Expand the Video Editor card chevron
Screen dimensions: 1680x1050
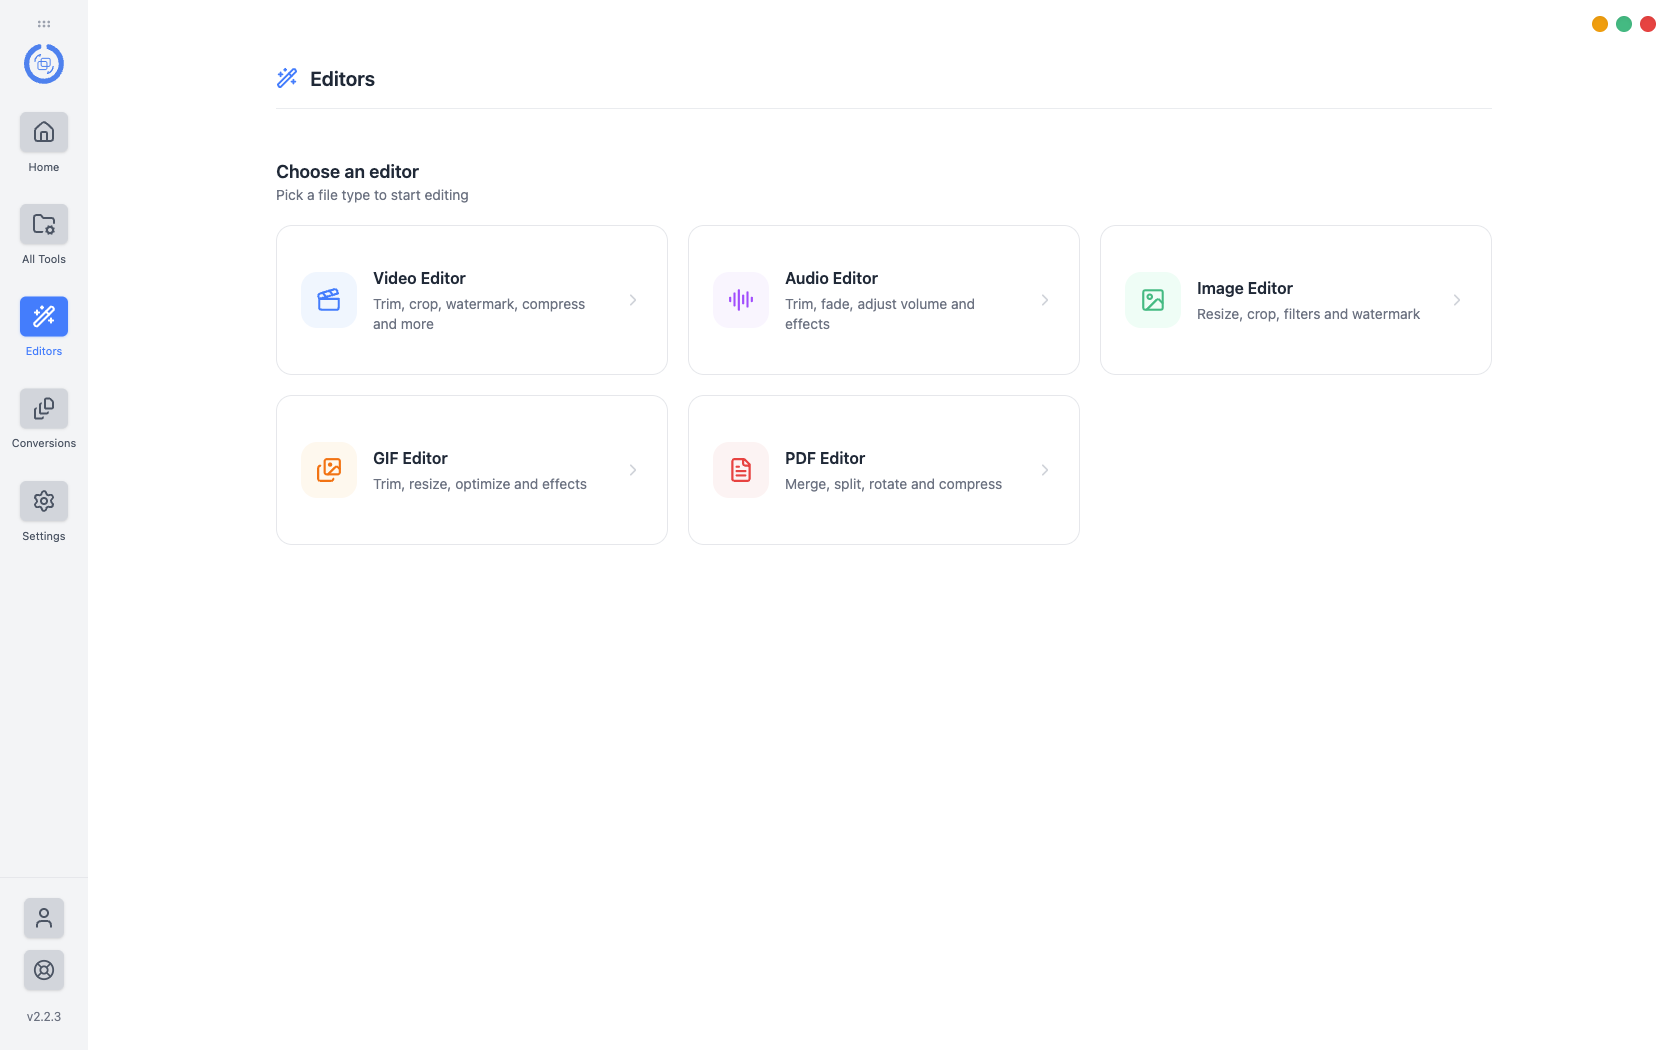(633, 300)
